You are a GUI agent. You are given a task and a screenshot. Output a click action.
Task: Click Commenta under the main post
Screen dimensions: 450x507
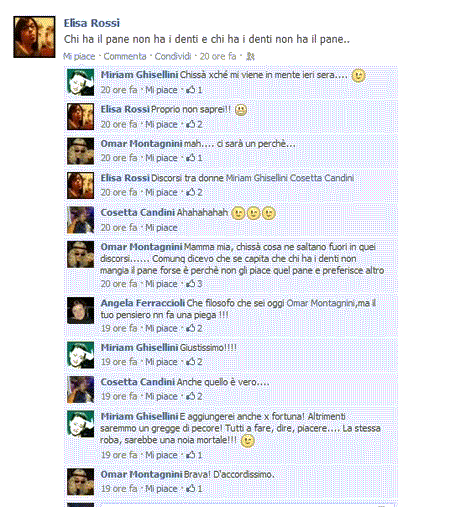click(125, 56)
